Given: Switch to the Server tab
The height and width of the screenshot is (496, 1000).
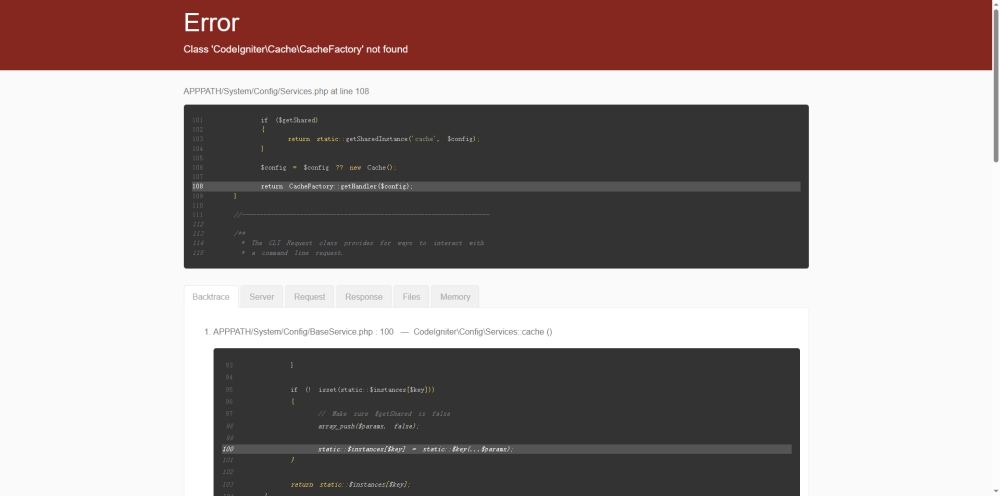Looking at the screenshot, I should [x=261, y=296].
